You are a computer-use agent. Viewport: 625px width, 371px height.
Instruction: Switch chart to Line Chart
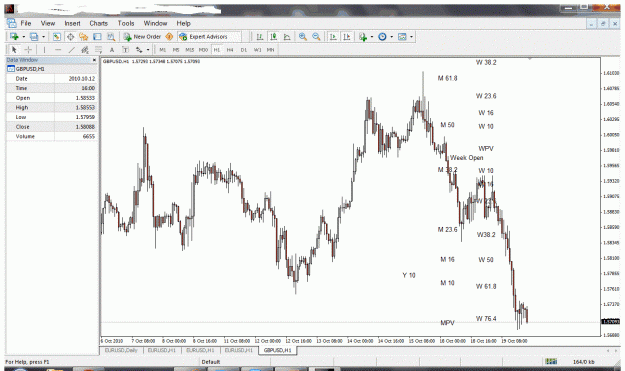click(x=287, y=37)
